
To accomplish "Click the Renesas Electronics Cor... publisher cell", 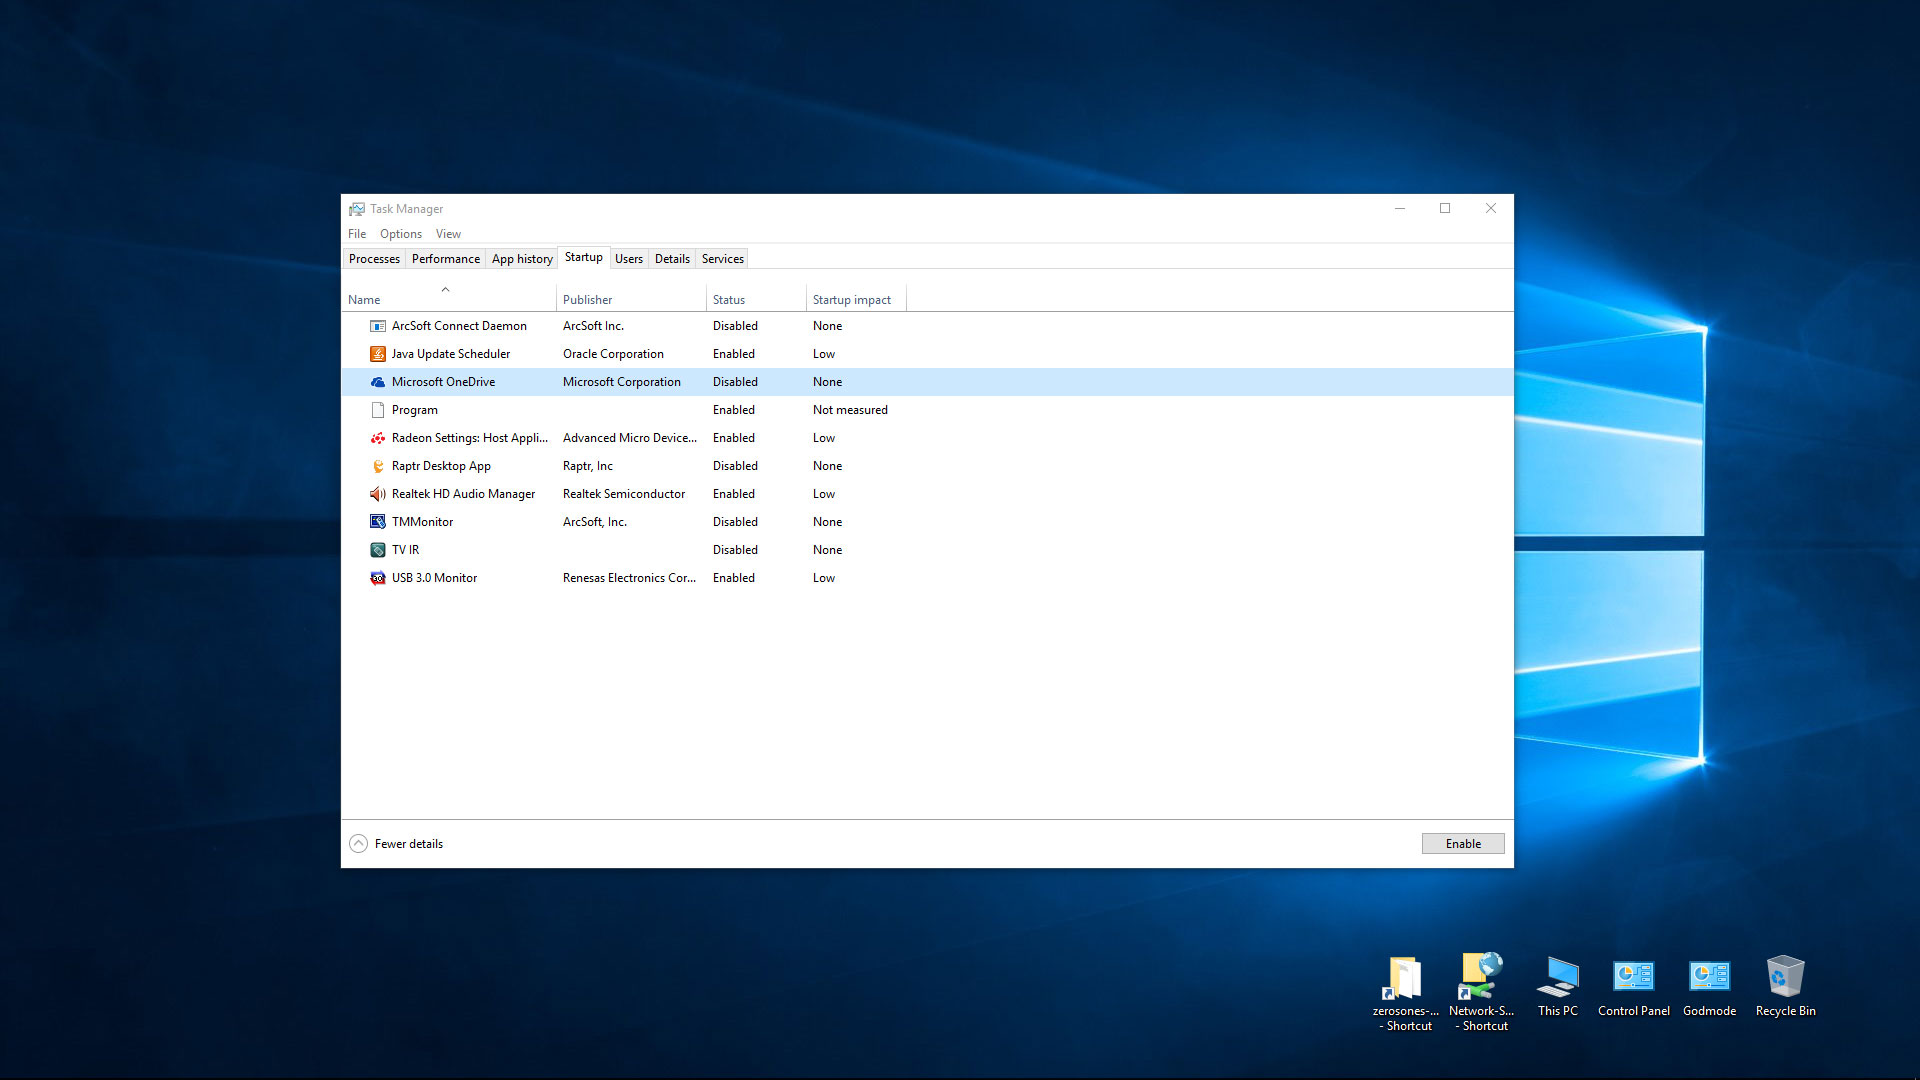I will coord(629,578).
